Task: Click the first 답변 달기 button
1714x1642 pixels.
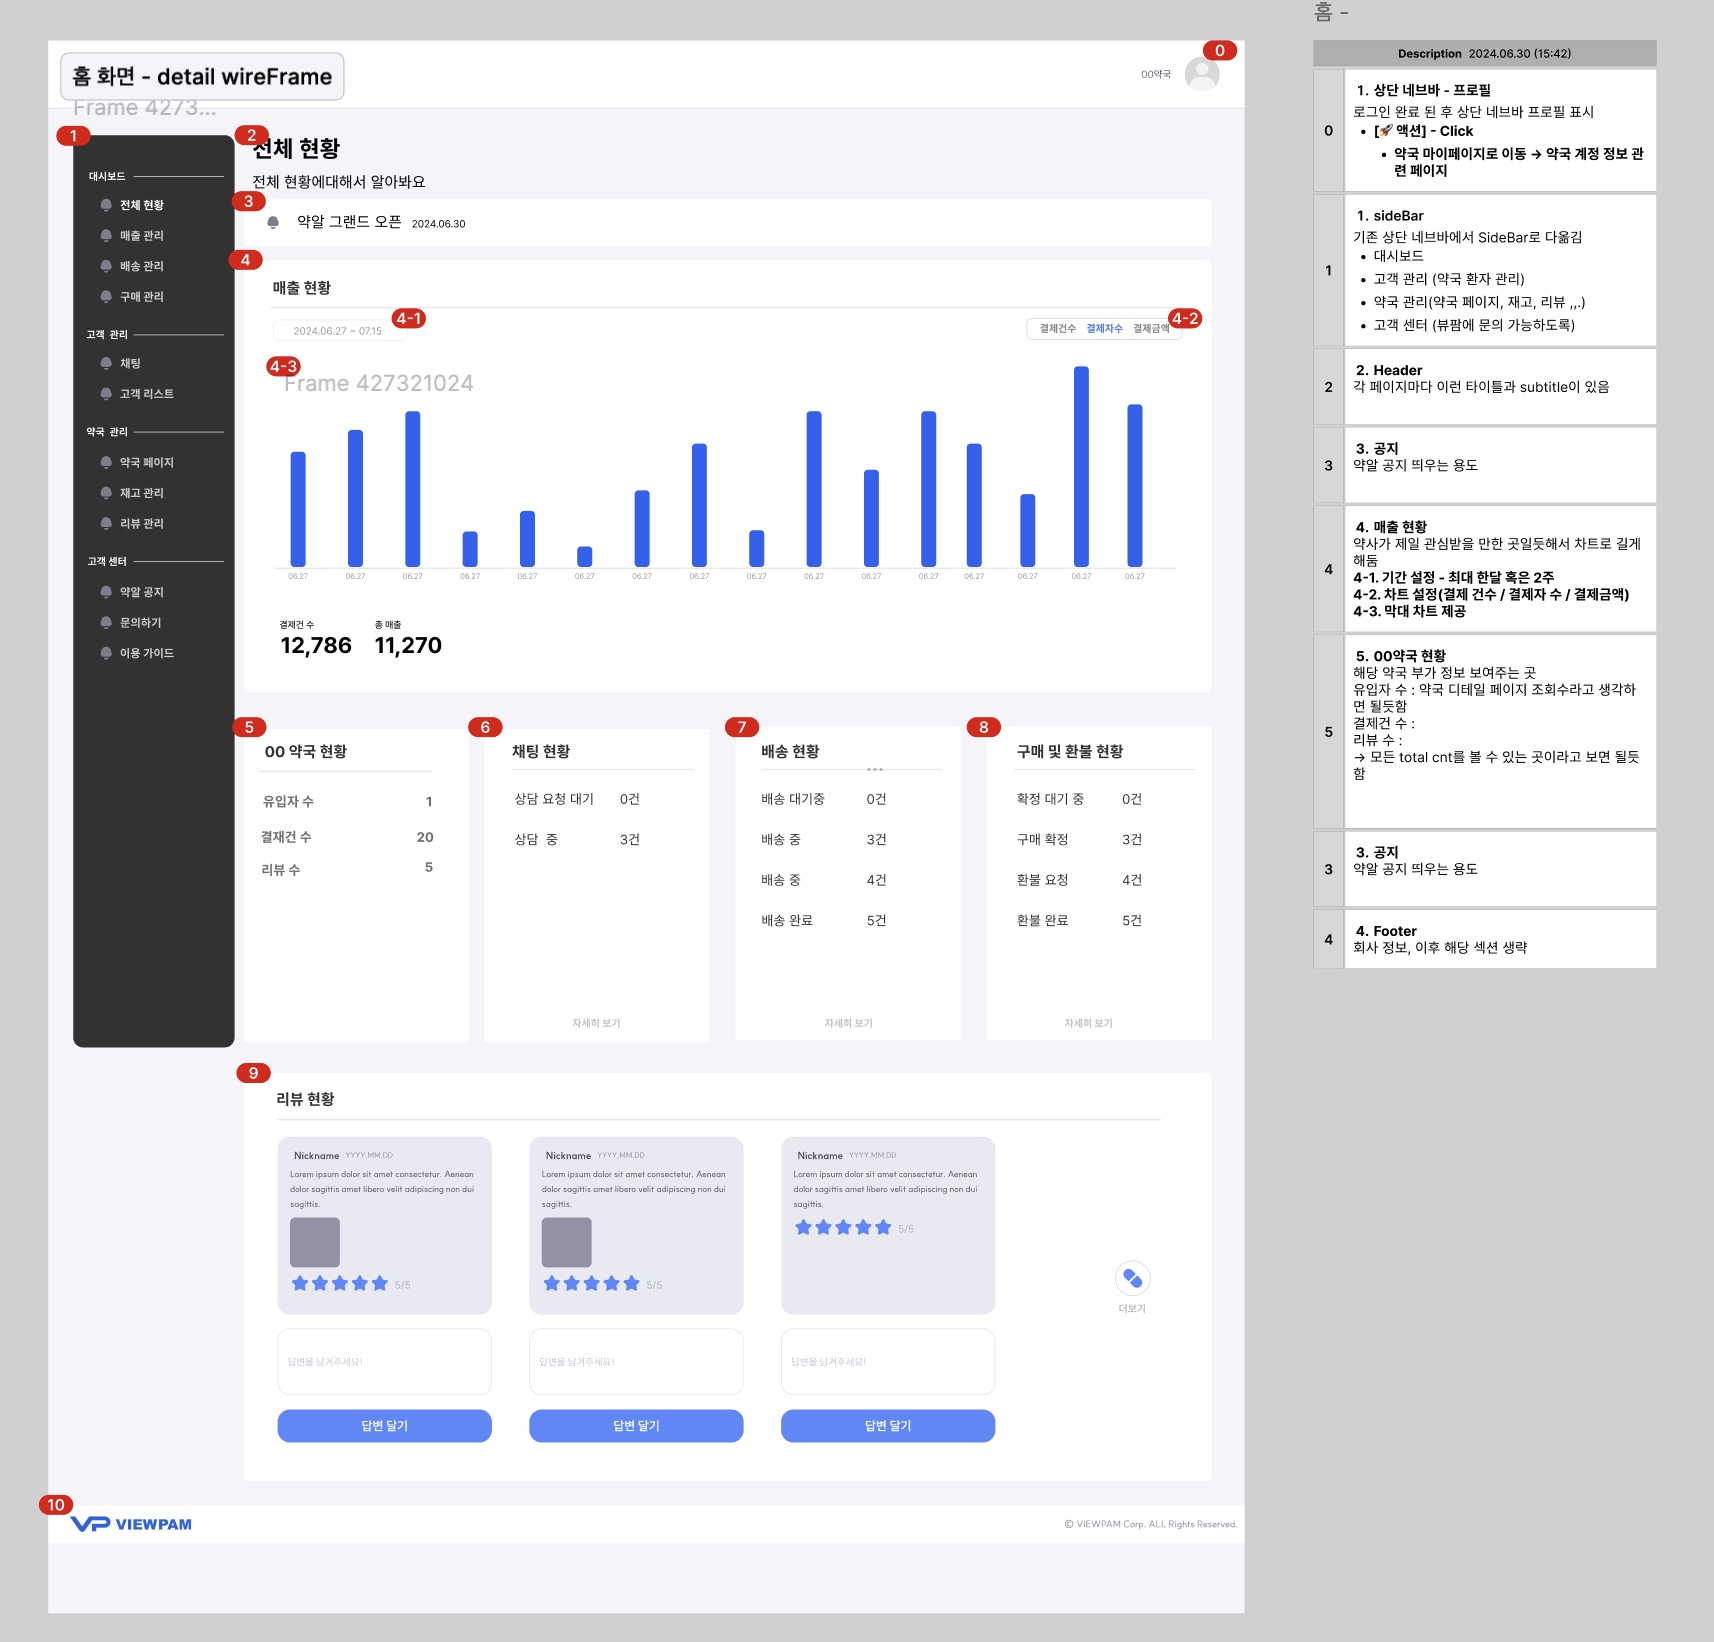Action: 384,1426
